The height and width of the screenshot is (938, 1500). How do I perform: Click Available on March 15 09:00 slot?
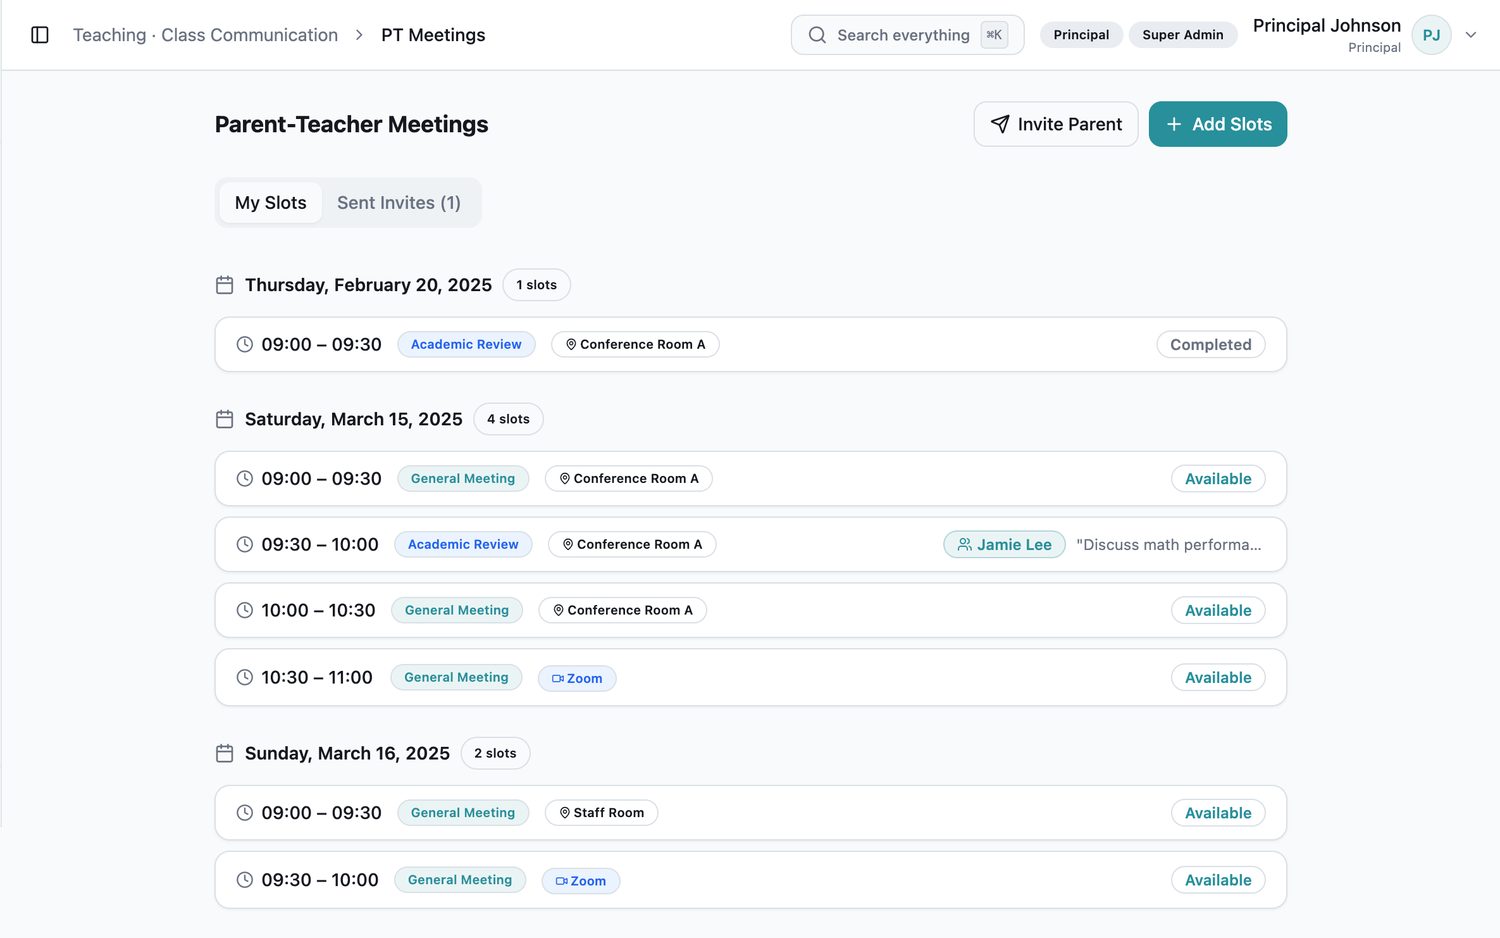(x=1218, y=478)
